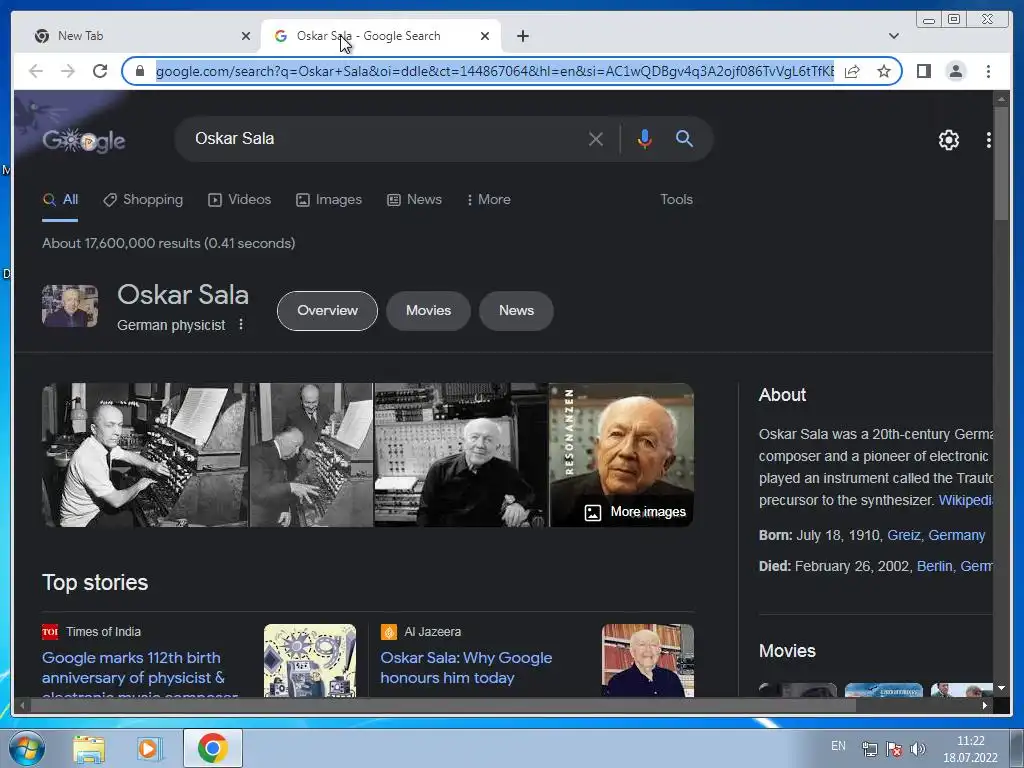1024x768 pixels.
Task: Open a new tab with the plus button
Action: click(522, 36)
